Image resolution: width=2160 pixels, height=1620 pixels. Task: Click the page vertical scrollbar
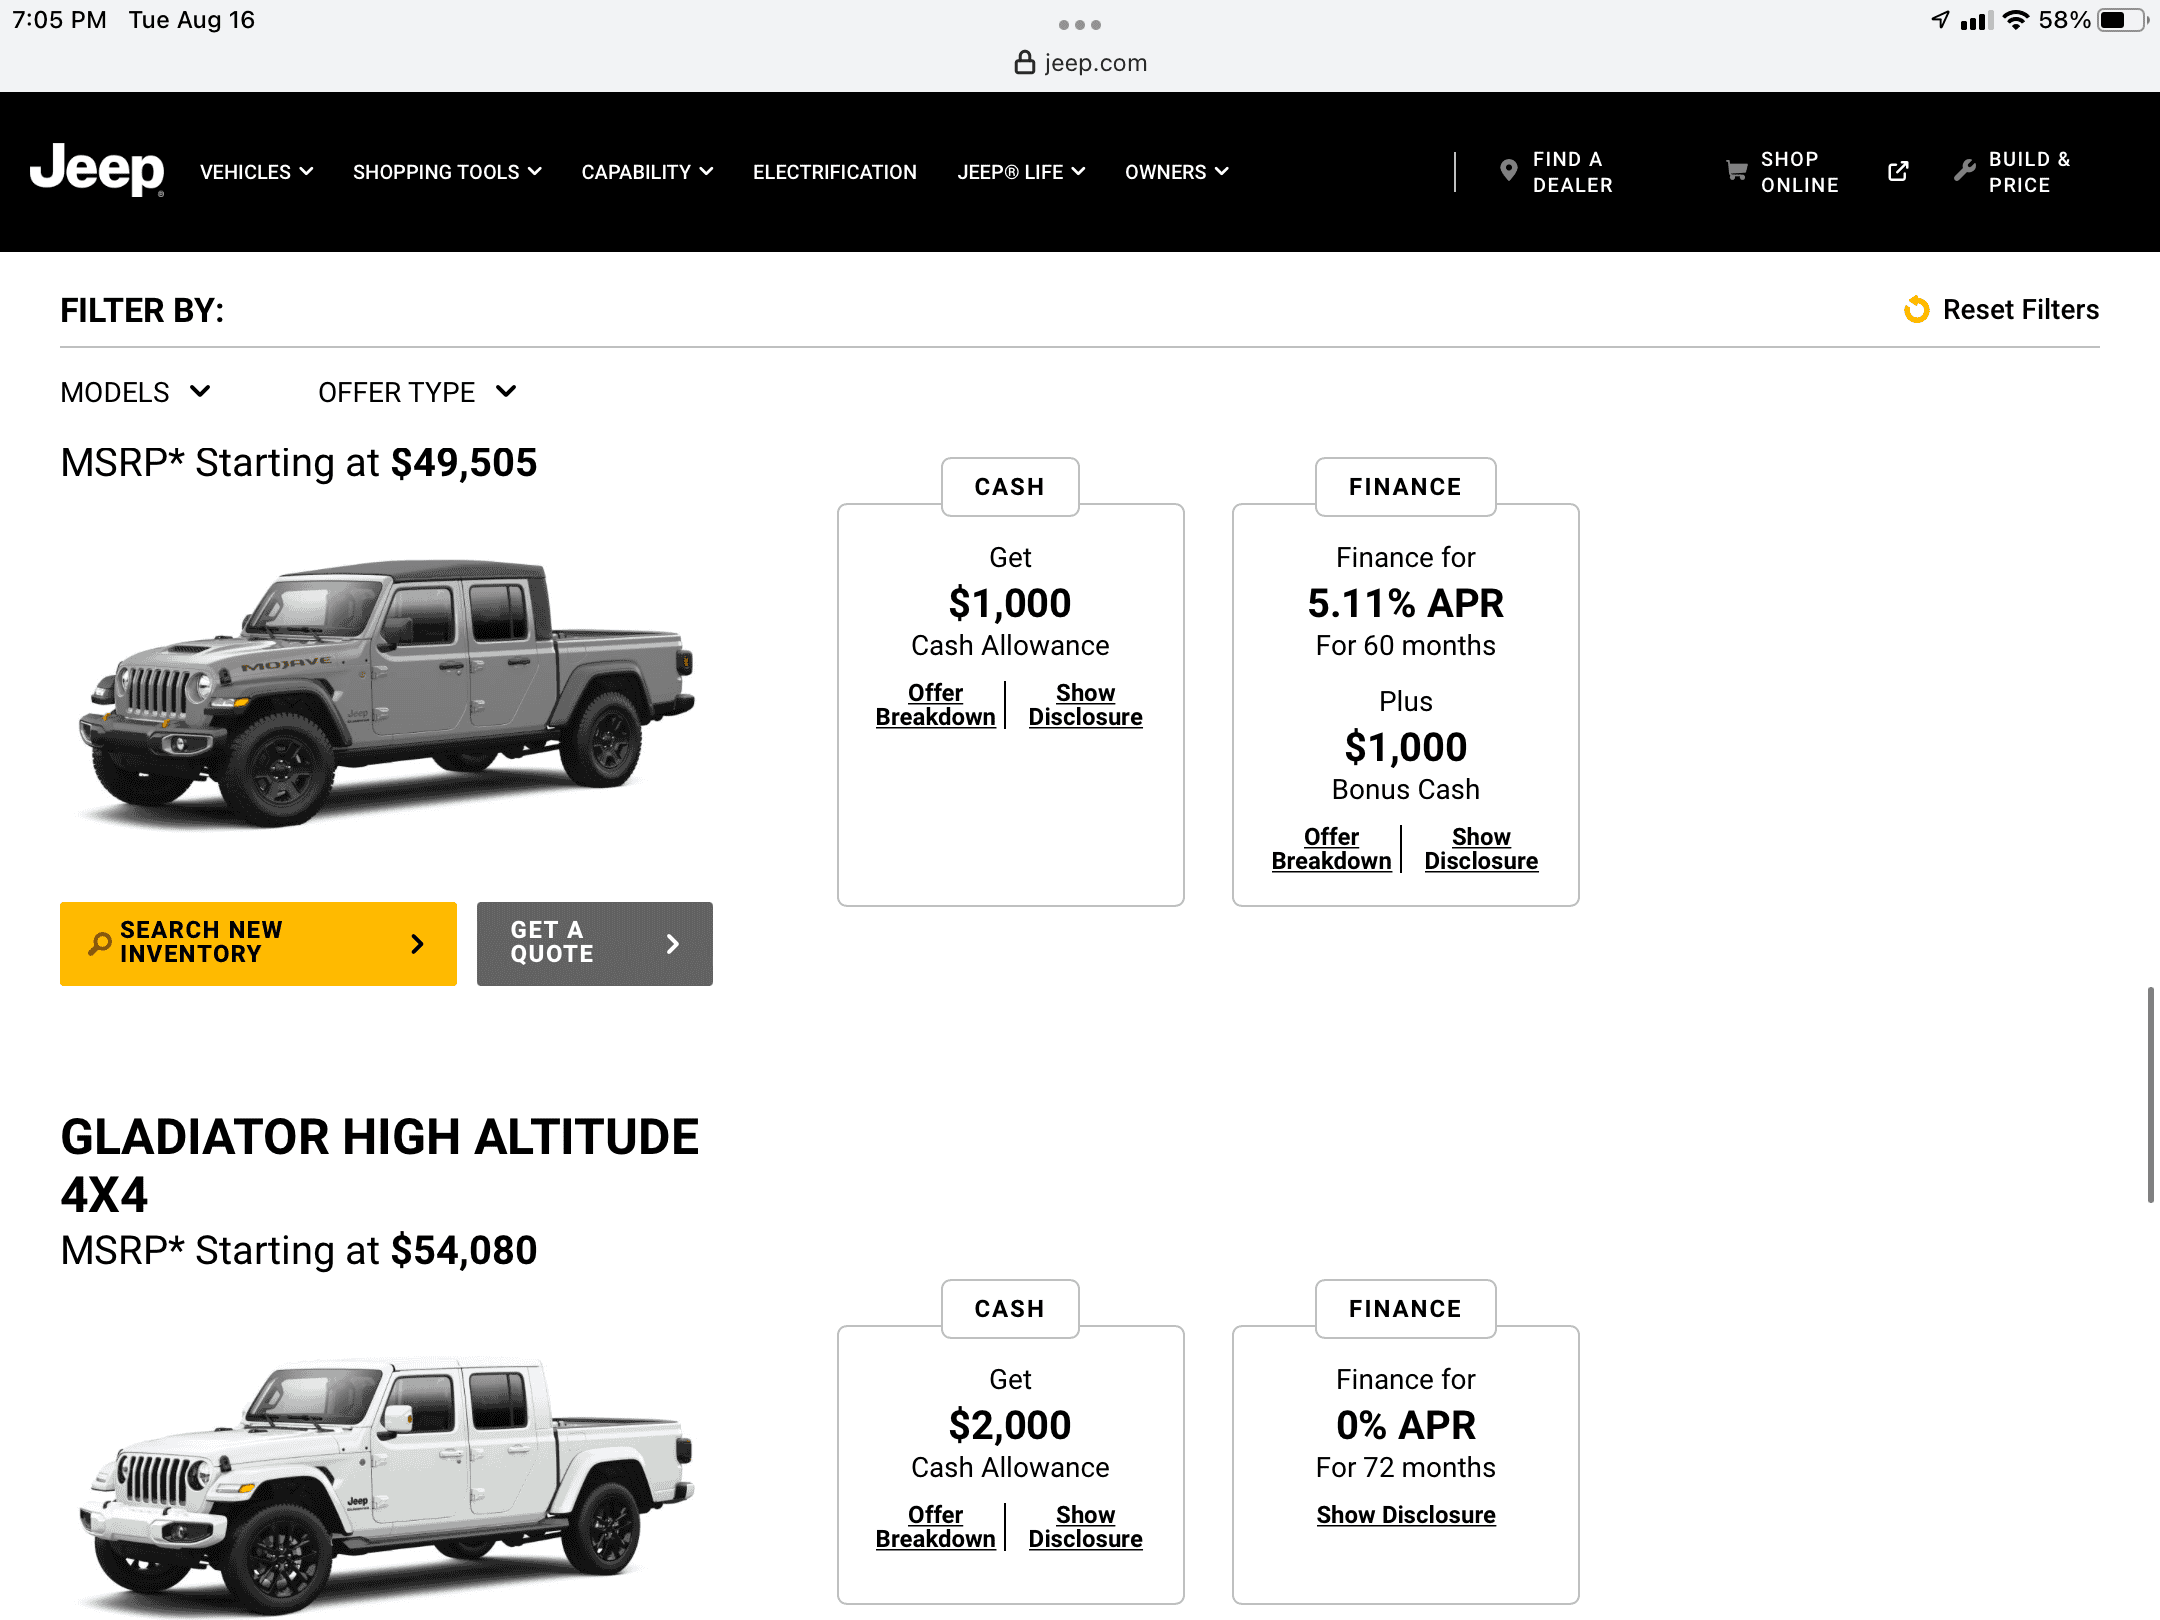click(2150, 1094)
